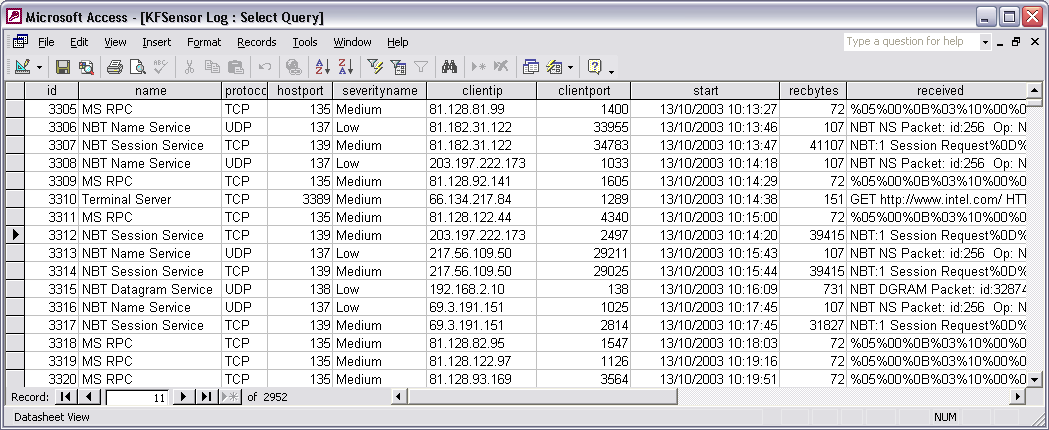Click the query window control icon beside File
The width and height of the screenshot is (1049, 430).
[20, 41]
